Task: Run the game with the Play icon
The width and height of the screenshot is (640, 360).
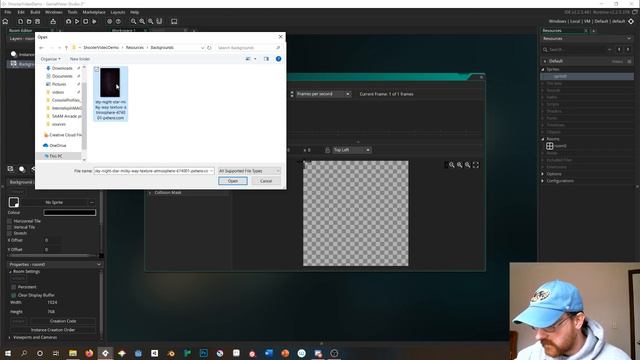Action: point(77,21)
